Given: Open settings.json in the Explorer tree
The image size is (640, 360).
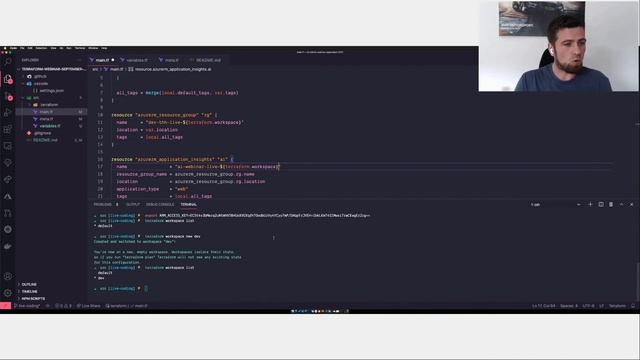Looking at the screenshot, I should point(51,91).
